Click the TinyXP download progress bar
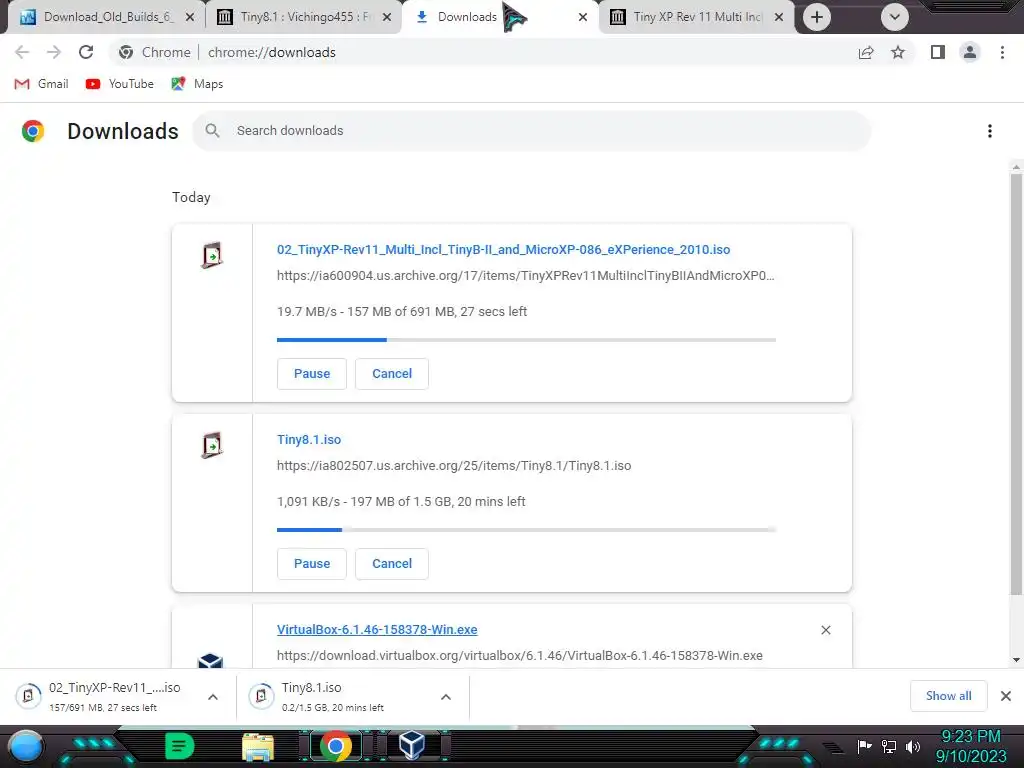 (x=526, y=340)
